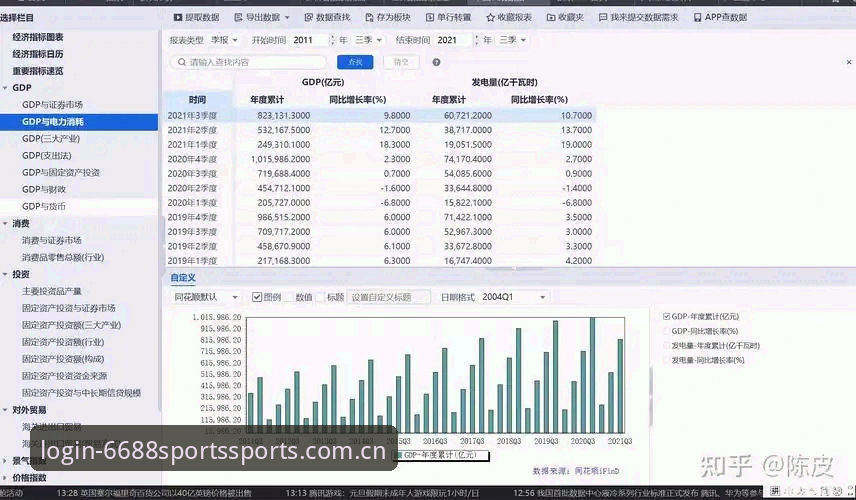Click the 存为板块 save-as-sector icon
Viewport: 856px width, 500px height.
pos(369,17)
